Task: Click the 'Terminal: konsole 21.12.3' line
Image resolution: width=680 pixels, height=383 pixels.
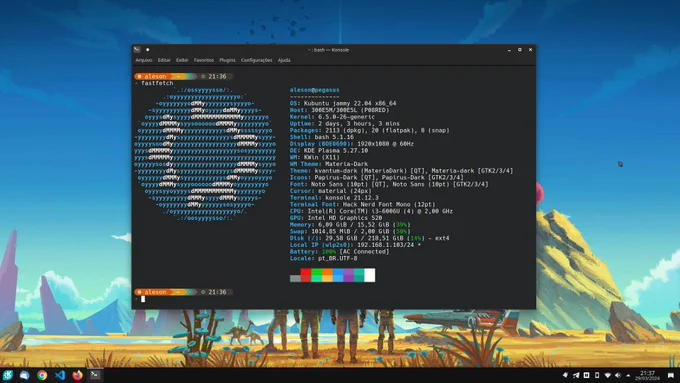Action: coord(334,197)
